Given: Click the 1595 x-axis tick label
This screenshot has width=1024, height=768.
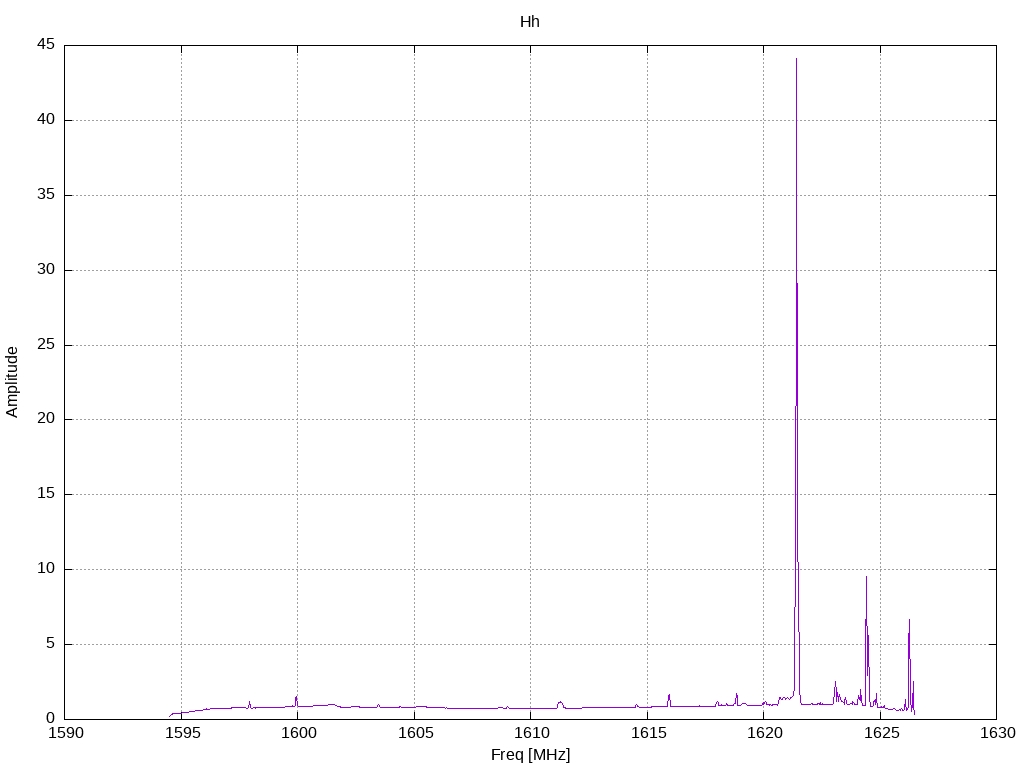Looking at the screenshot, I should tap(182, 733).
